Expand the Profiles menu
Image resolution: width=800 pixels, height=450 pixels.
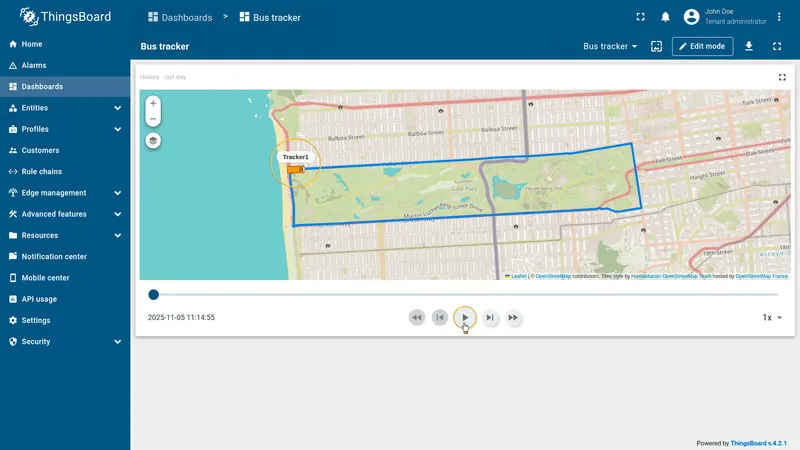click(65, 129)
